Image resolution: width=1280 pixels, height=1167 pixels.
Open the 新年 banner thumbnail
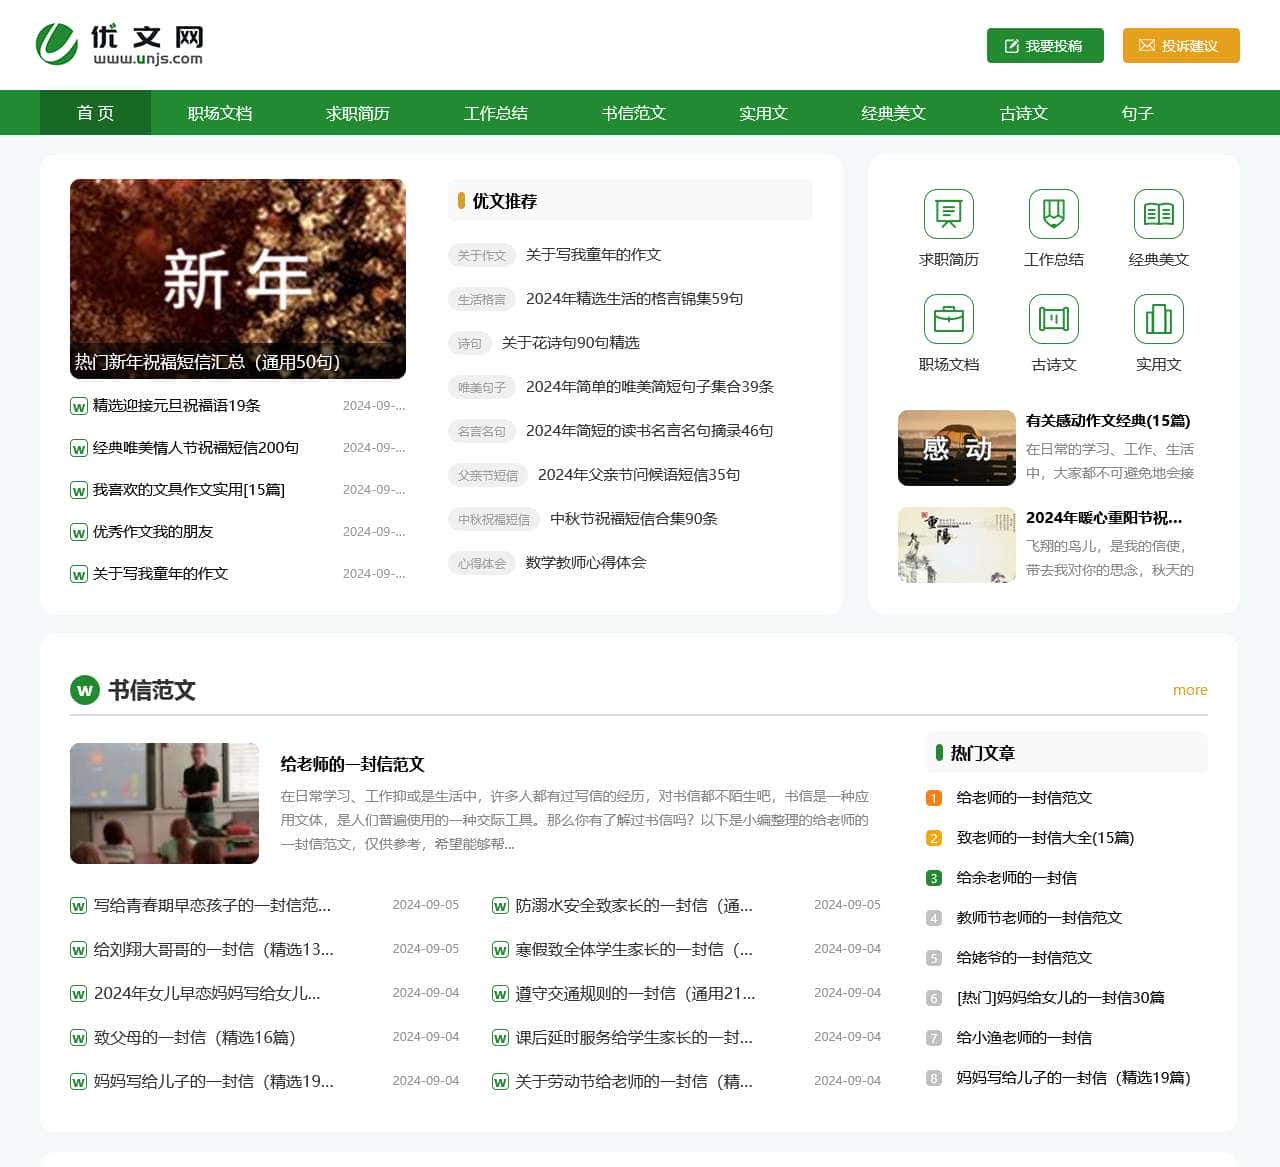(238, 279)
